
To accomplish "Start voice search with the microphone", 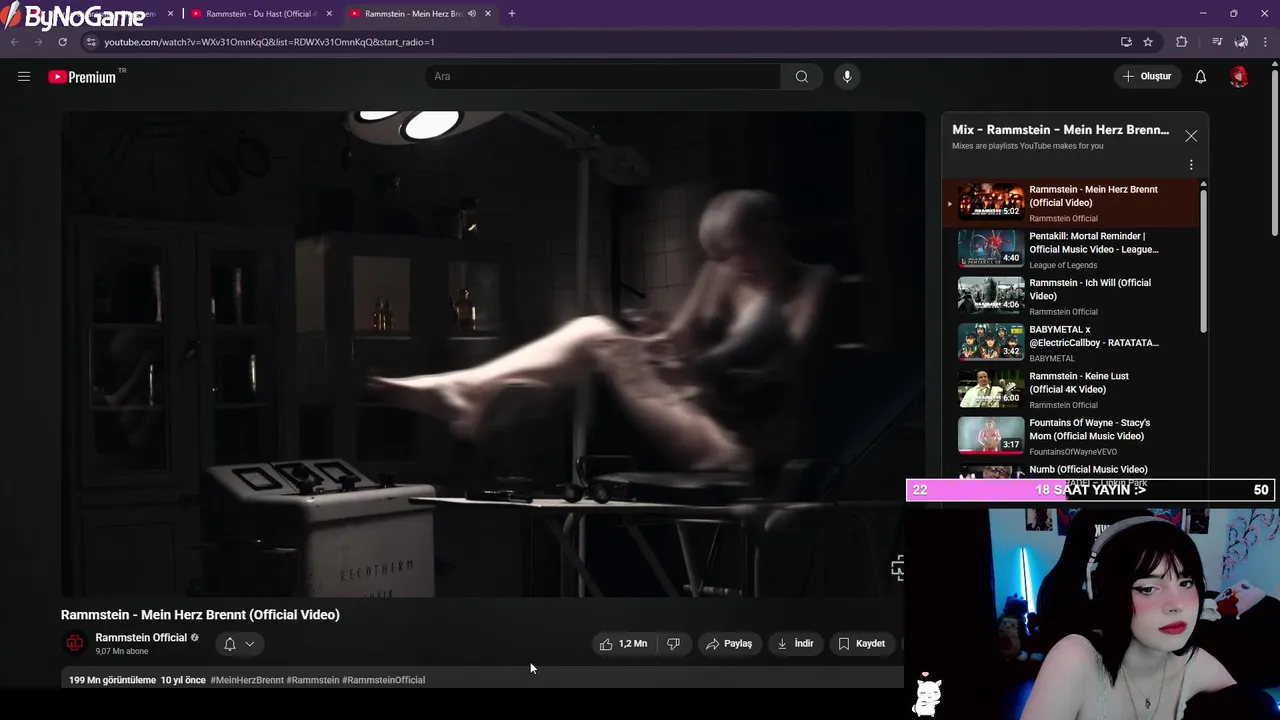I will coord(847,76).
